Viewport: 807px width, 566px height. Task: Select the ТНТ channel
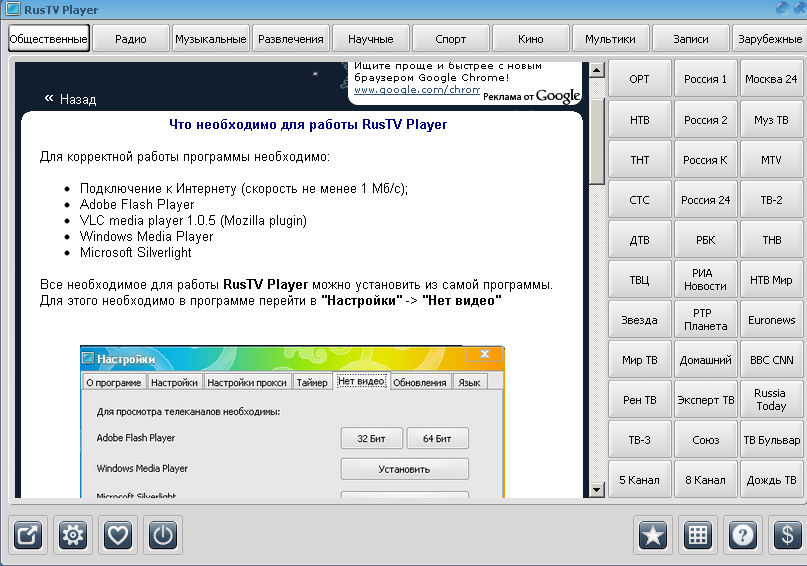coord(640,160)
